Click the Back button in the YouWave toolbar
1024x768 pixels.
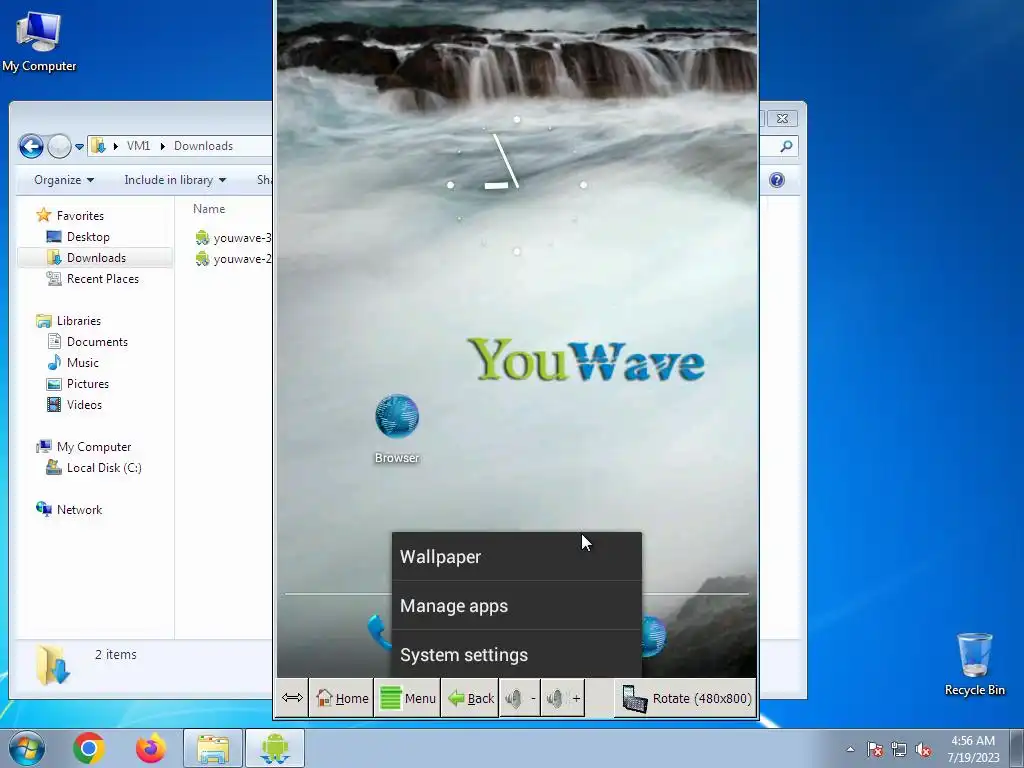tap(470, 698)
